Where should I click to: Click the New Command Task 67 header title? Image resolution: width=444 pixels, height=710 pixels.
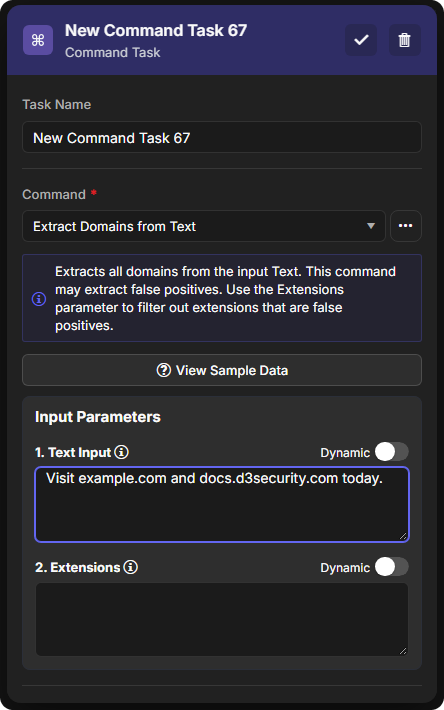156,30
